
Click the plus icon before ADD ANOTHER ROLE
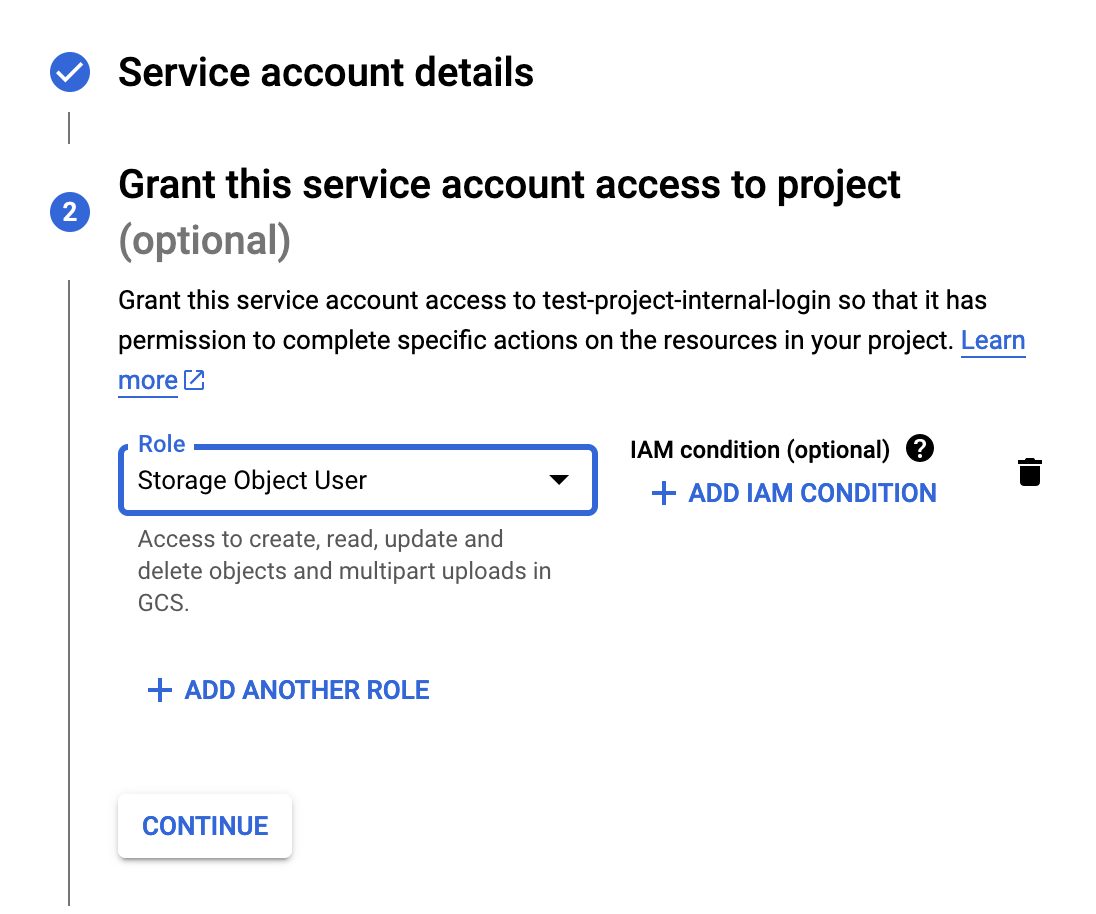[159, 690]
